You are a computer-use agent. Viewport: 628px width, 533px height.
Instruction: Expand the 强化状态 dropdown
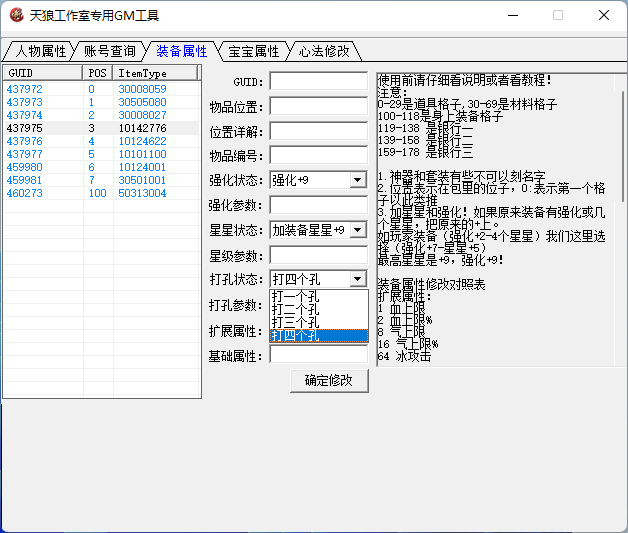coord(357,180)
